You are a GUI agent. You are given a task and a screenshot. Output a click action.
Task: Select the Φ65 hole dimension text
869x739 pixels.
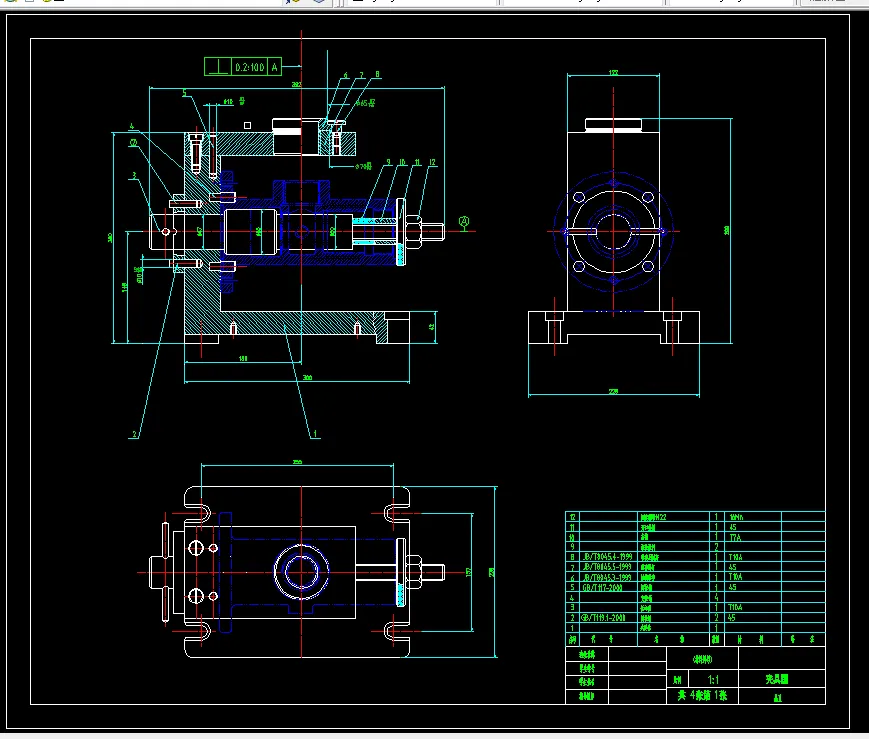365,103
